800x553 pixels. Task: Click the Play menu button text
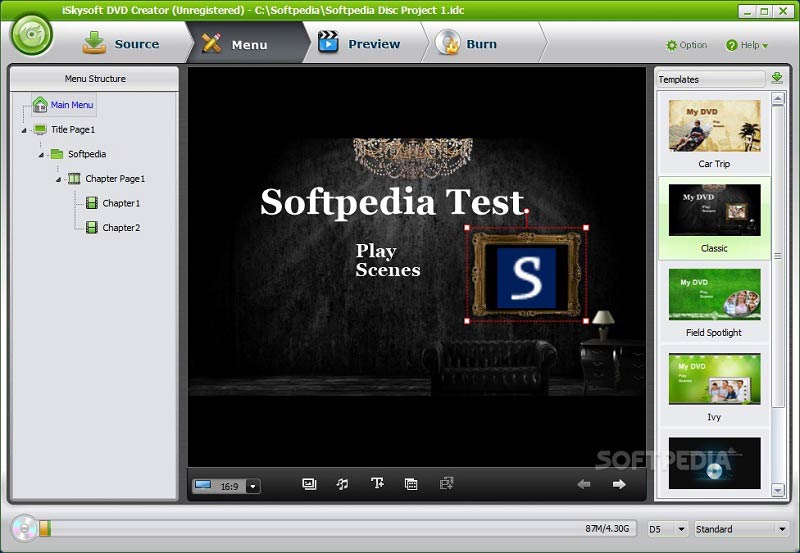tap(376, 250)
